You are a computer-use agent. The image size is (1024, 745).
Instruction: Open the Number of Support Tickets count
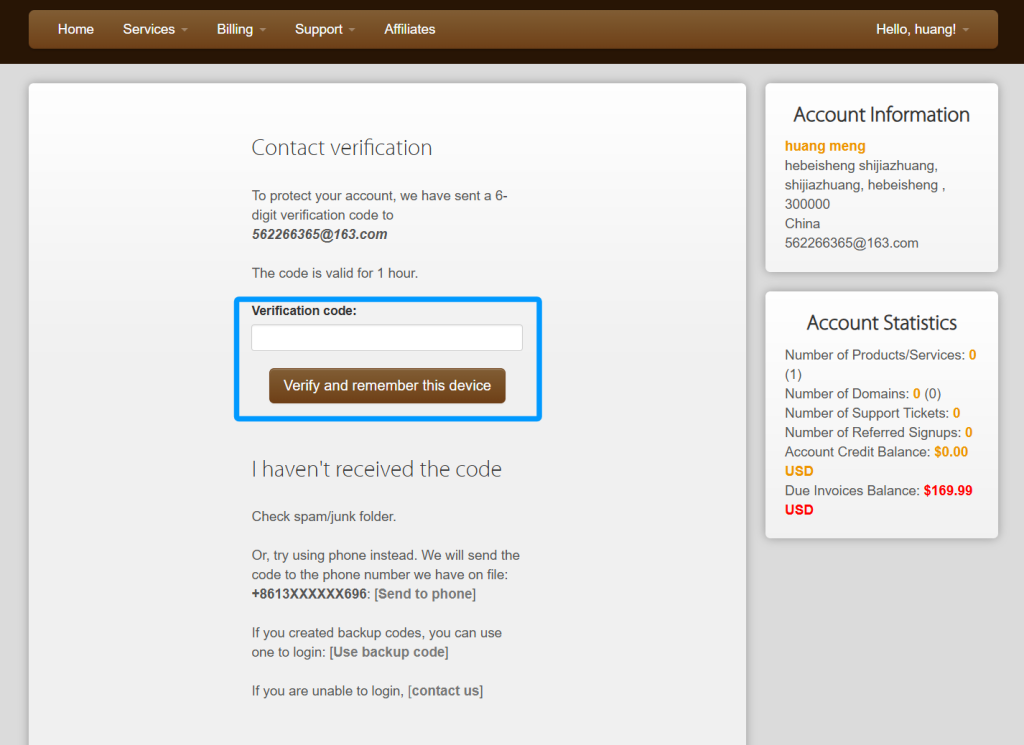pyautogui.click(x=956, y=413)
